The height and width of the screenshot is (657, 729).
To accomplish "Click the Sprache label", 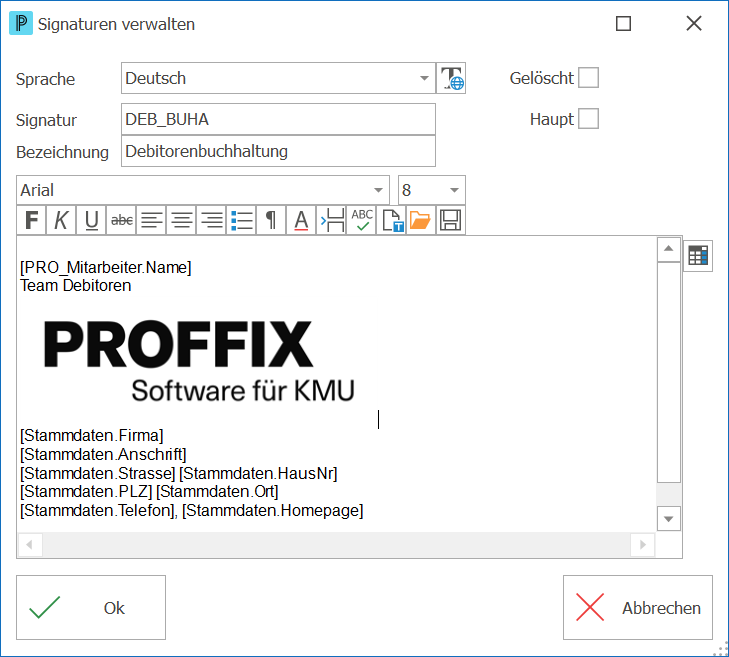I will tap(45, 79).
